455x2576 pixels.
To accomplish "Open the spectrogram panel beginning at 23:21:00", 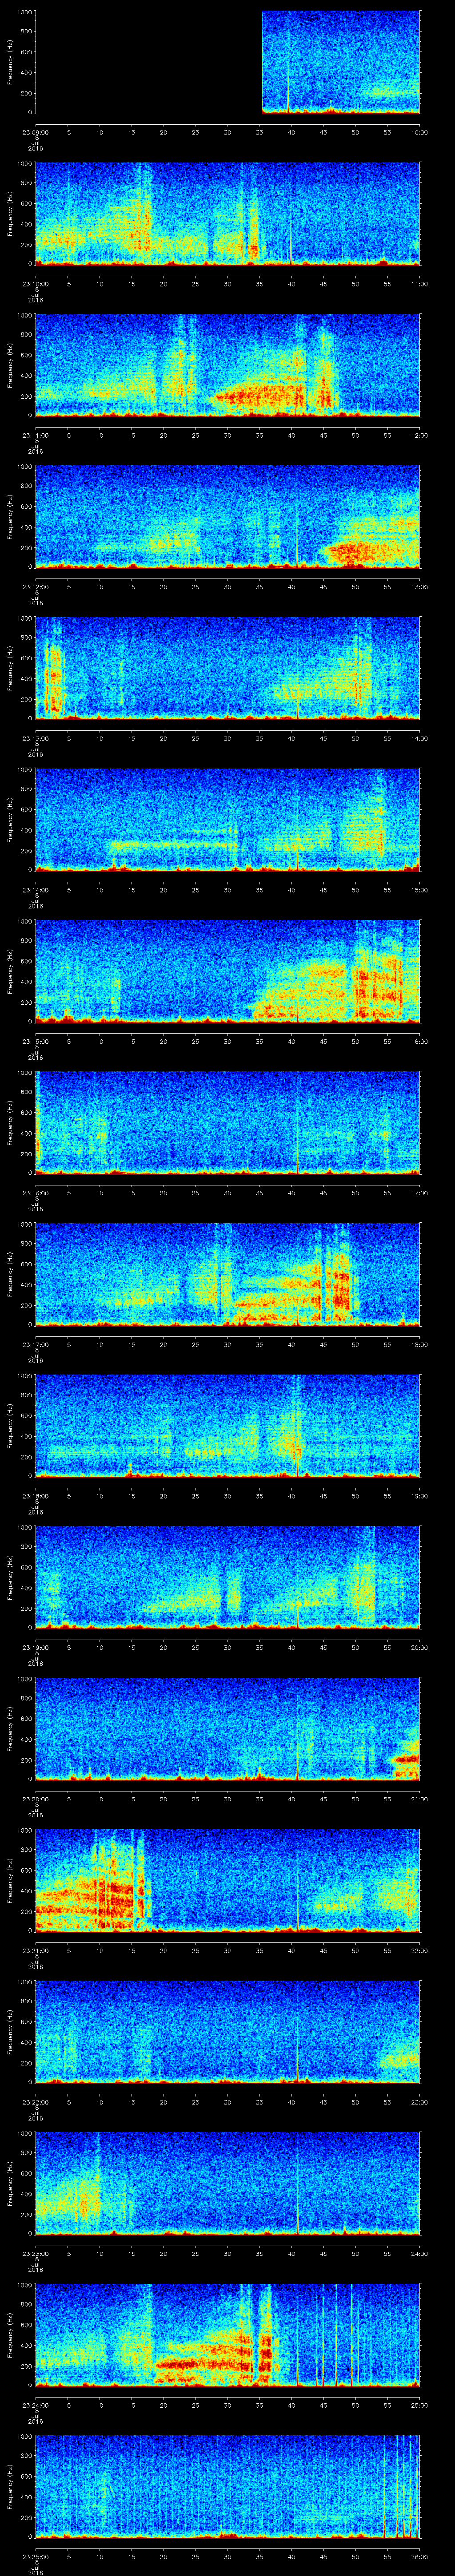I will 228,1880.
